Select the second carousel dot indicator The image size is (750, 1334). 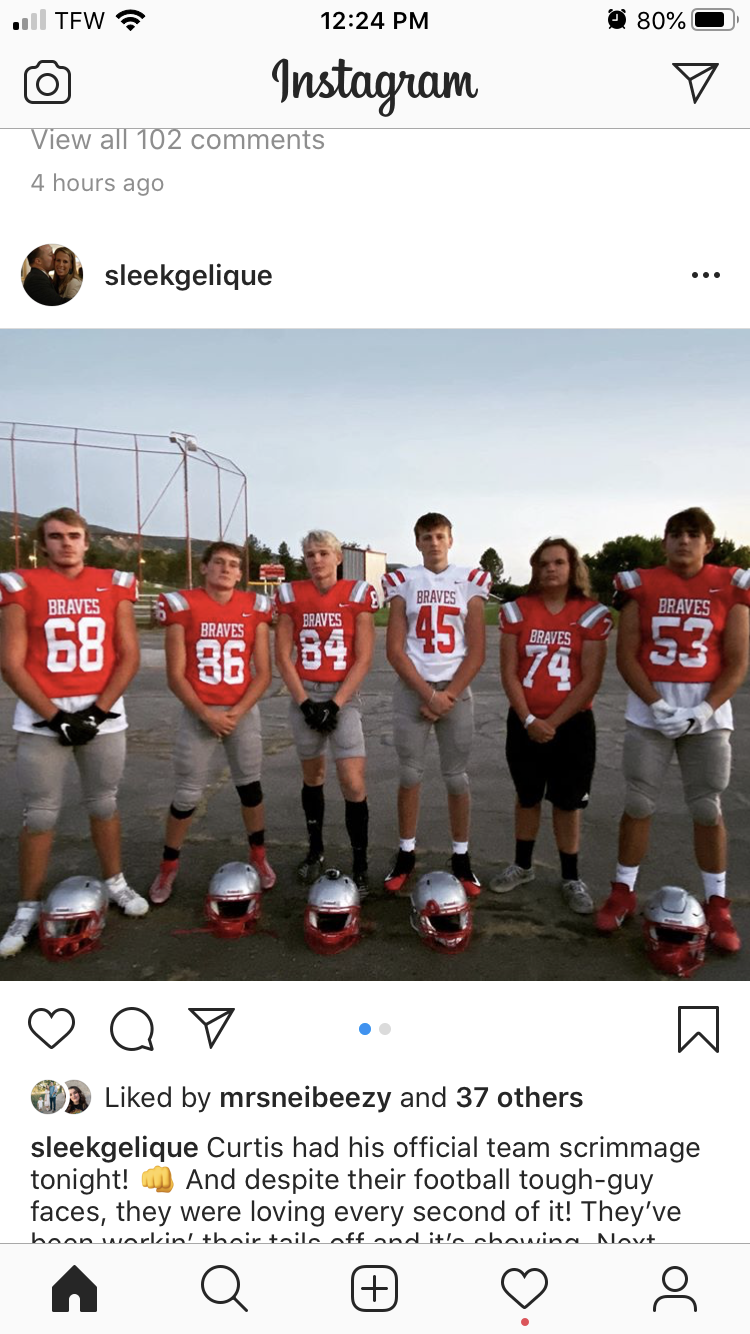pos(385,1028)
